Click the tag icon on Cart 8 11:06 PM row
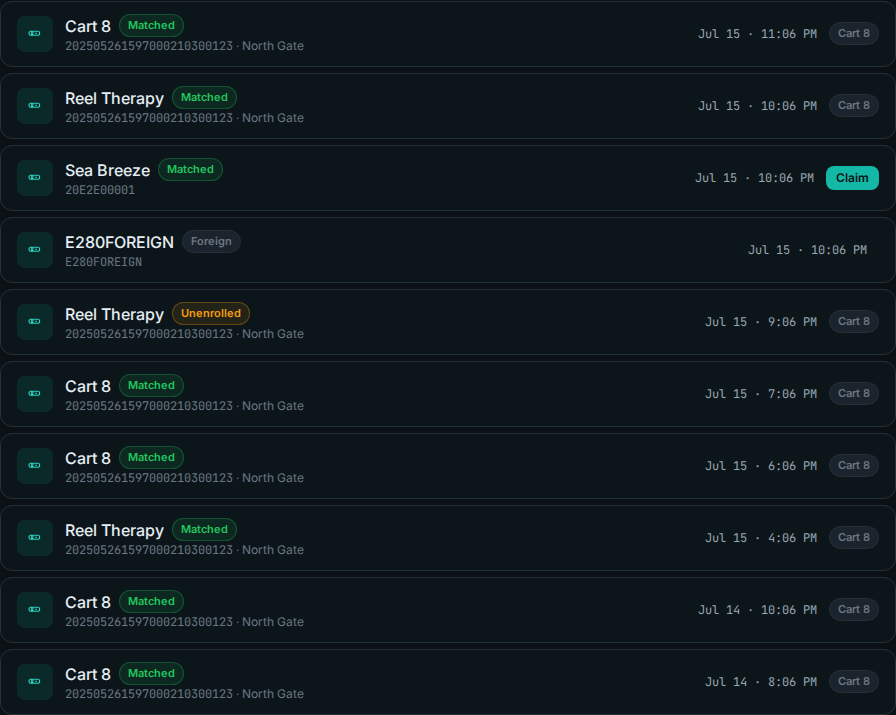 coord(35,34)
